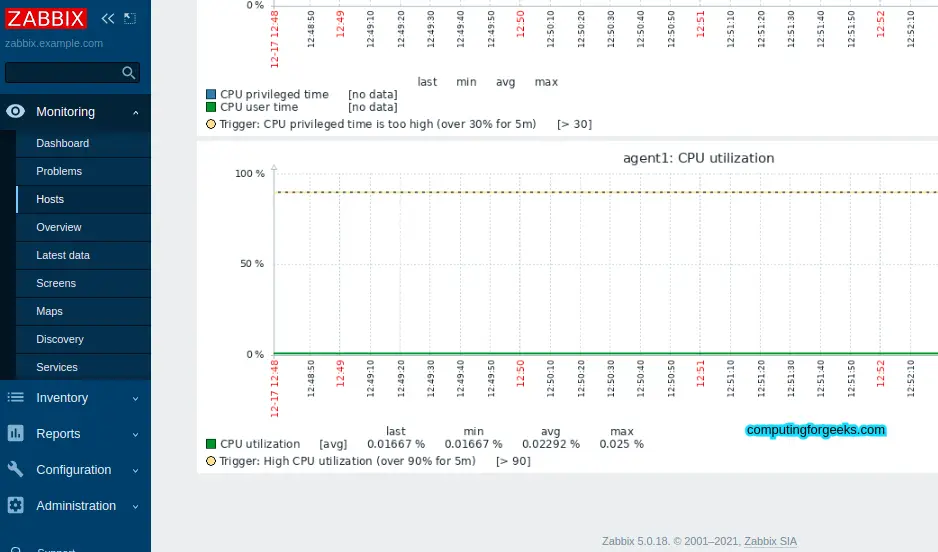The width and height of the screenshot is (938, 552).
Task: Collapse sidebar with double-chevron icon
Action: pyautogui.click(x=108, y=19)
